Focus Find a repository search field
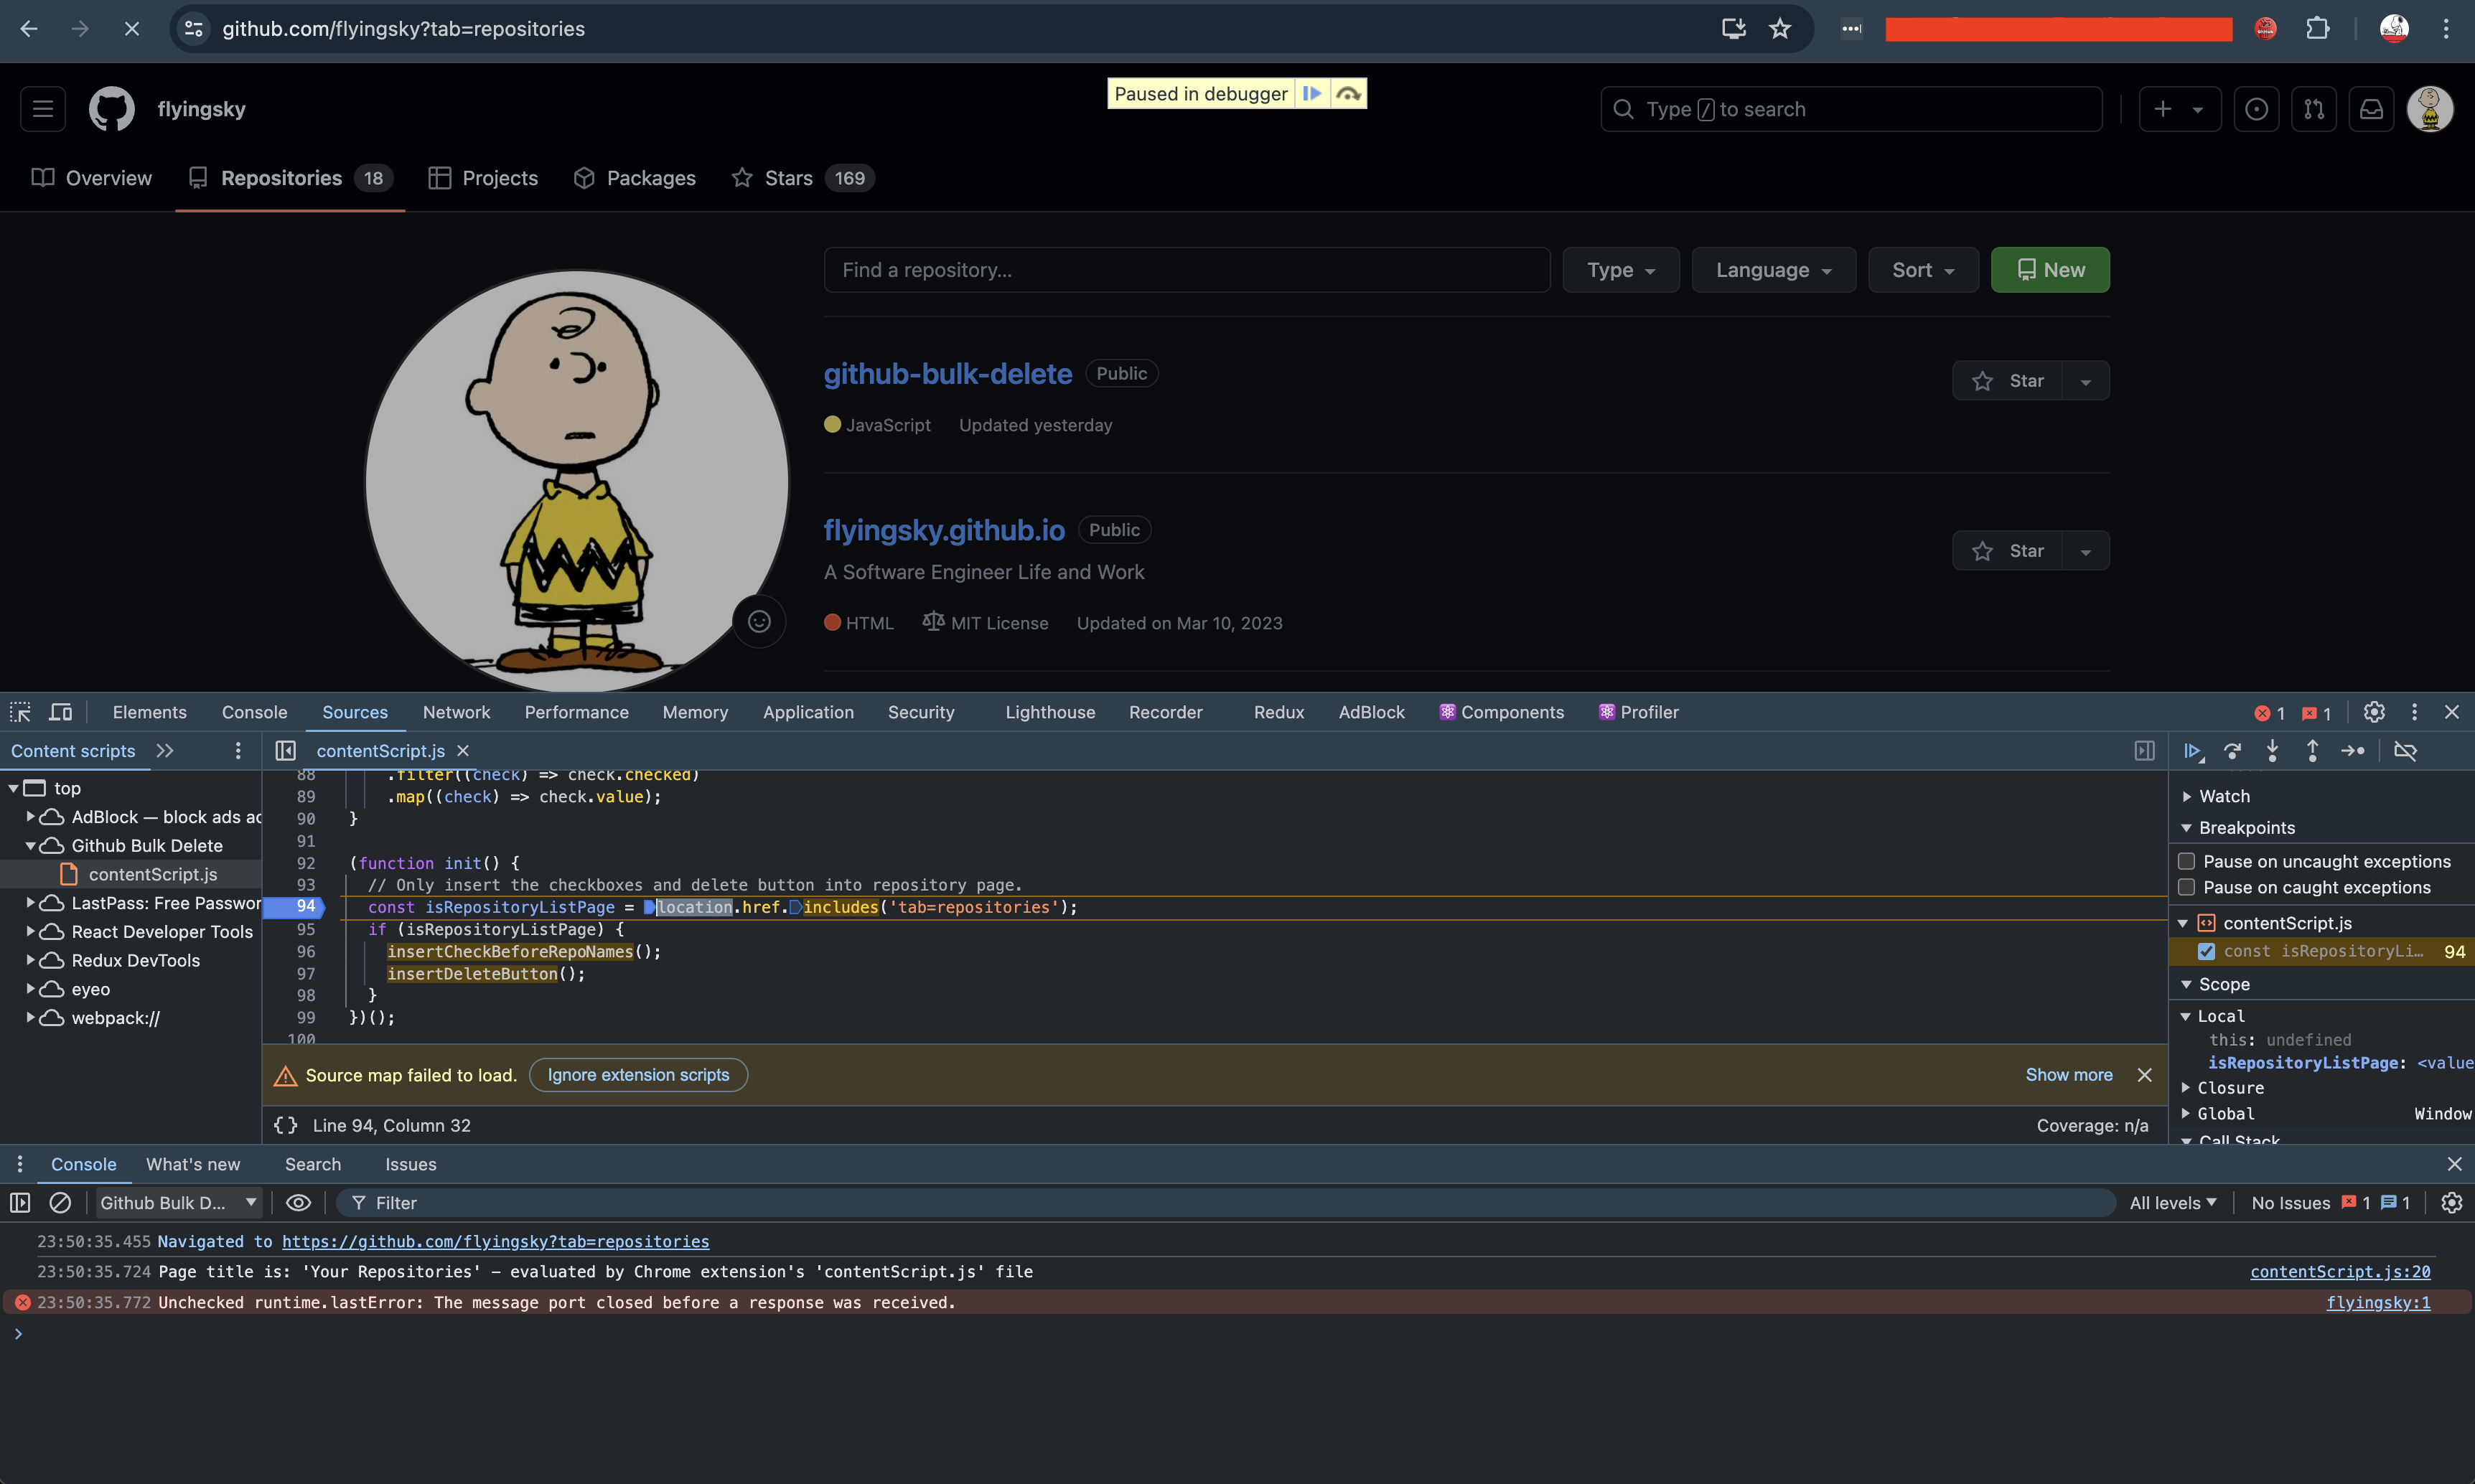The image size is (2475, 1484). (1186, 270)
